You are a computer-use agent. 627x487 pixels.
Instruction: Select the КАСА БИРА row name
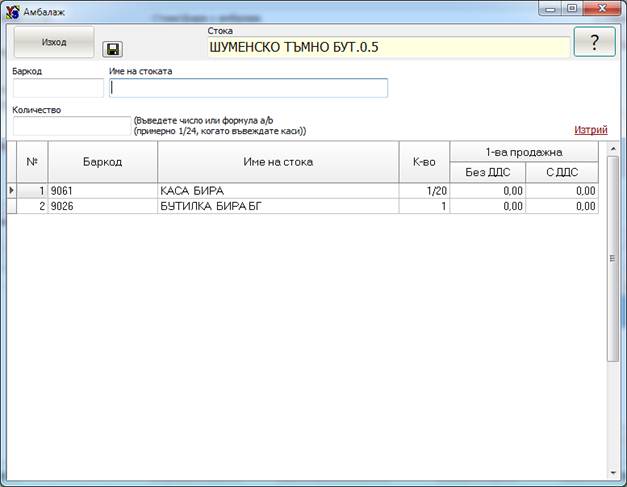coord(278,191)
